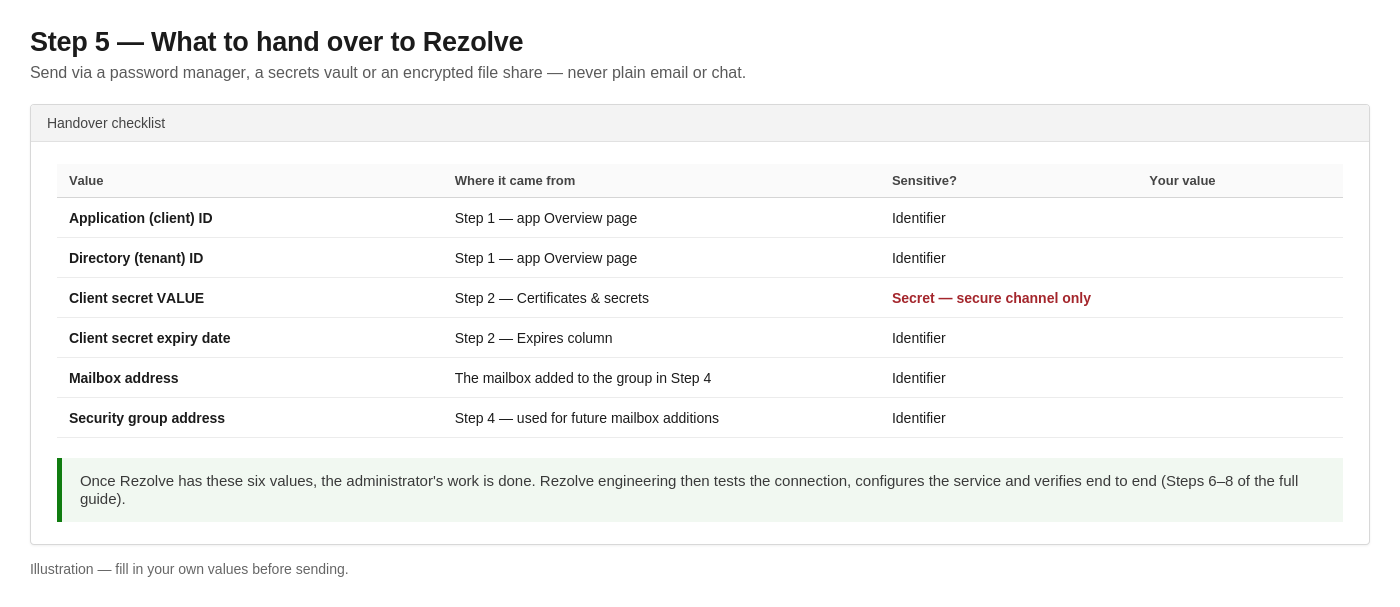Select the subtitle about sending via a password manager
The width and height of the screenshot is (1400, 607).
coord(388,73)
